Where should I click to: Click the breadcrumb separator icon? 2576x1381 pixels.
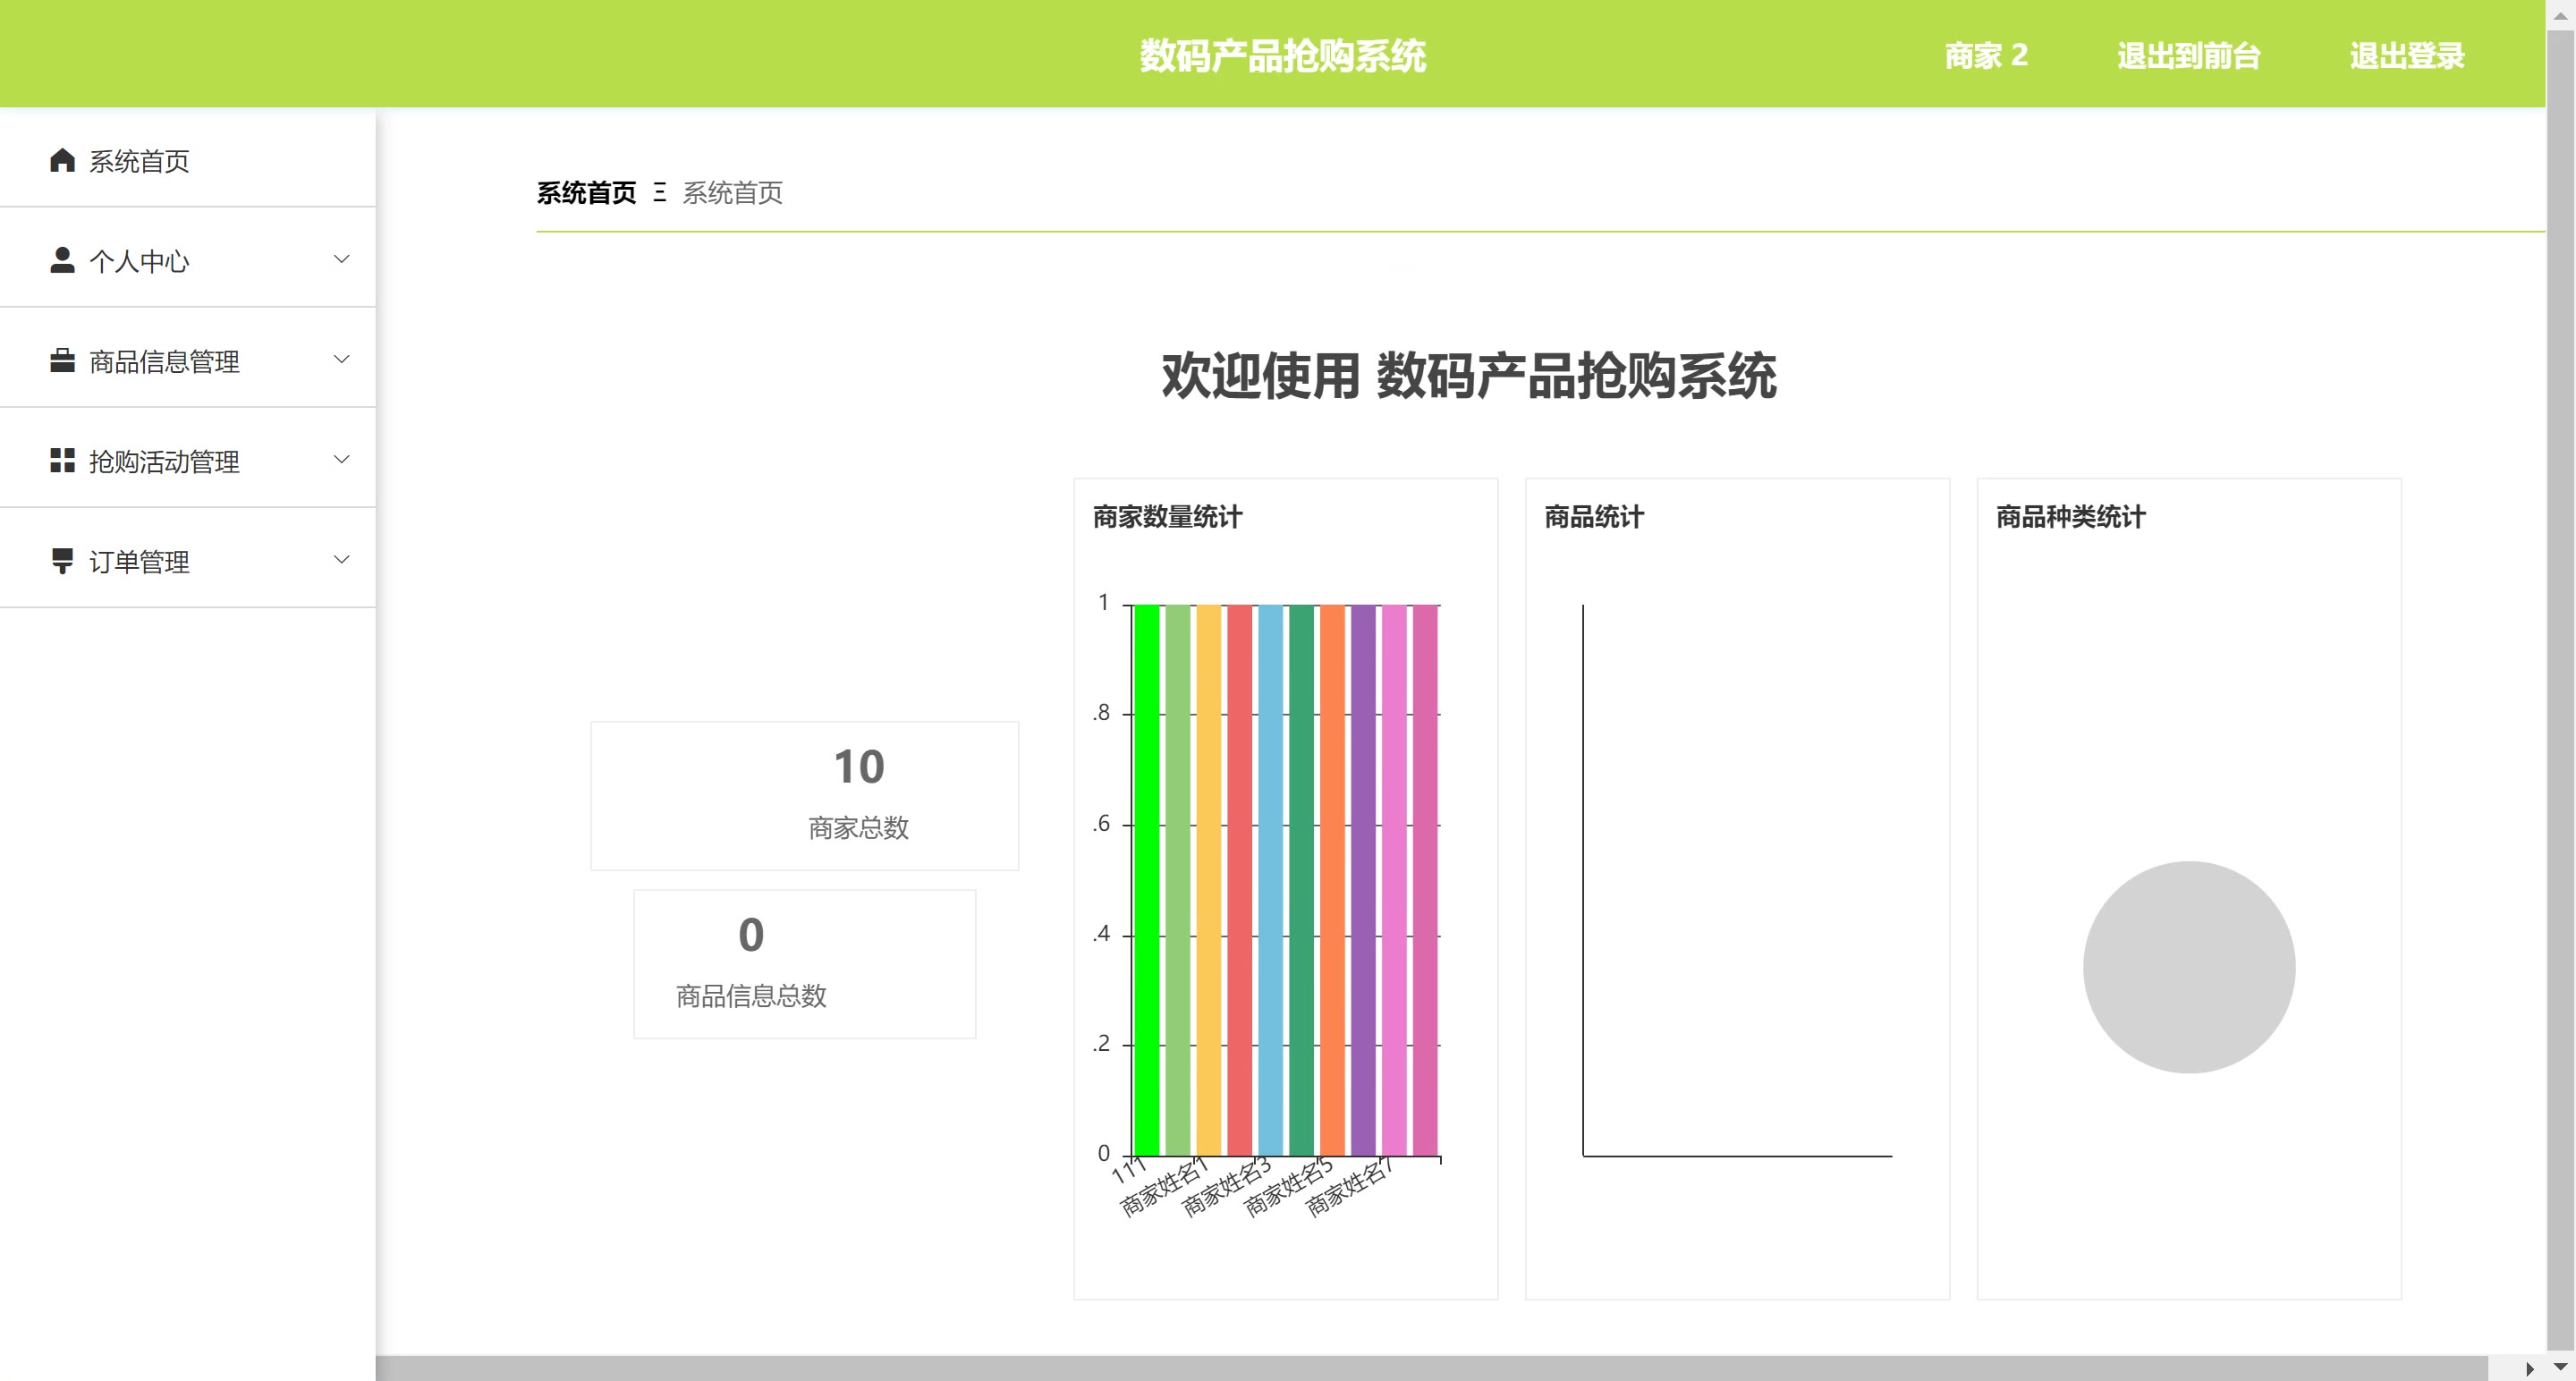659,192
